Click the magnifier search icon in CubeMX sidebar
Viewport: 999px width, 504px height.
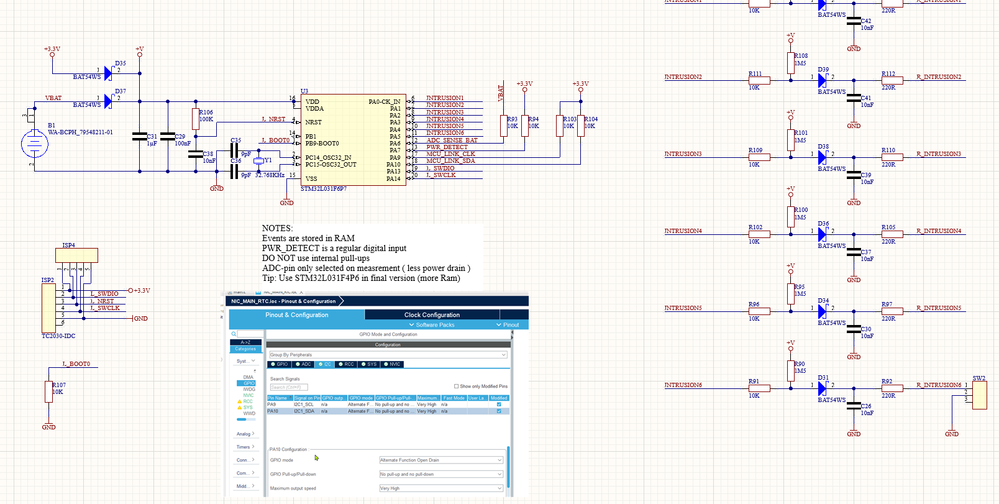tap(233, 333)
